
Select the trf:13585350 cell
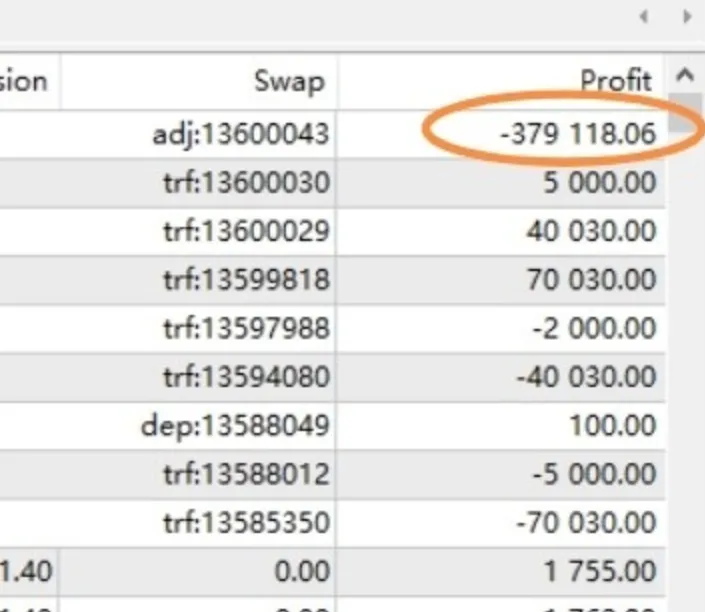[246, 523]
